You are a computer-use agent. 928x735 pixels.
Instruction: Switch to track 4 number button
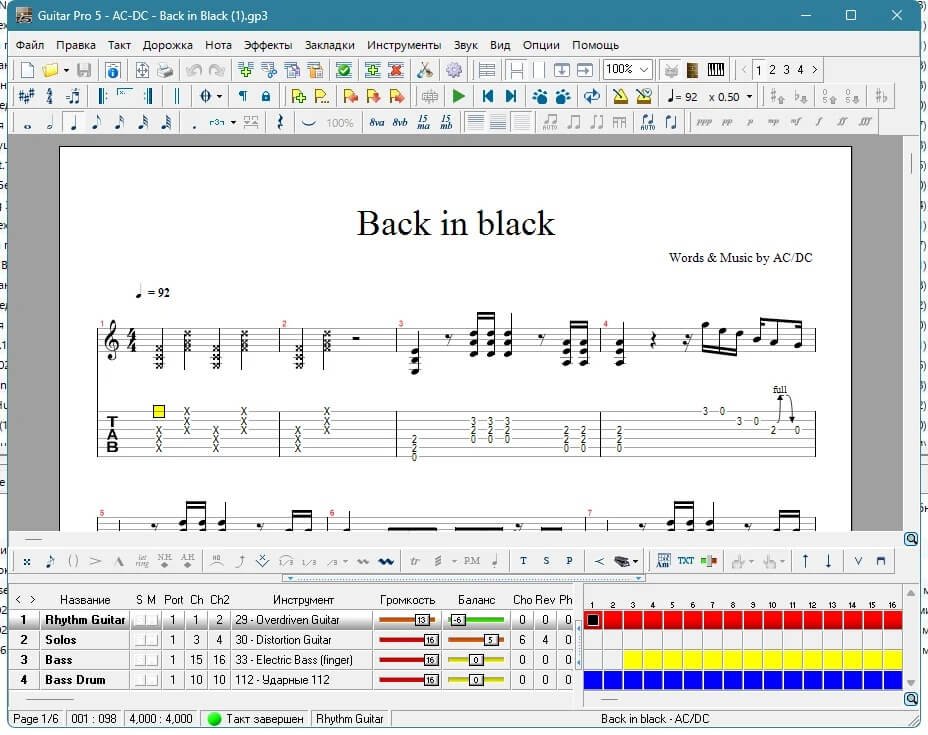click(800, 70)
